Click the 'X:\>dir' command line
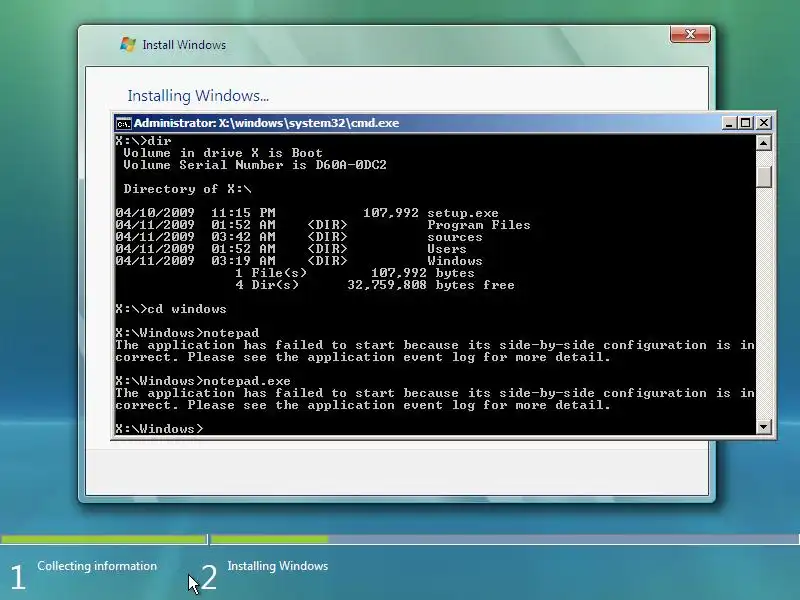Image resolution: width=800 pixels, height=600 pixels. pos(143,141)
